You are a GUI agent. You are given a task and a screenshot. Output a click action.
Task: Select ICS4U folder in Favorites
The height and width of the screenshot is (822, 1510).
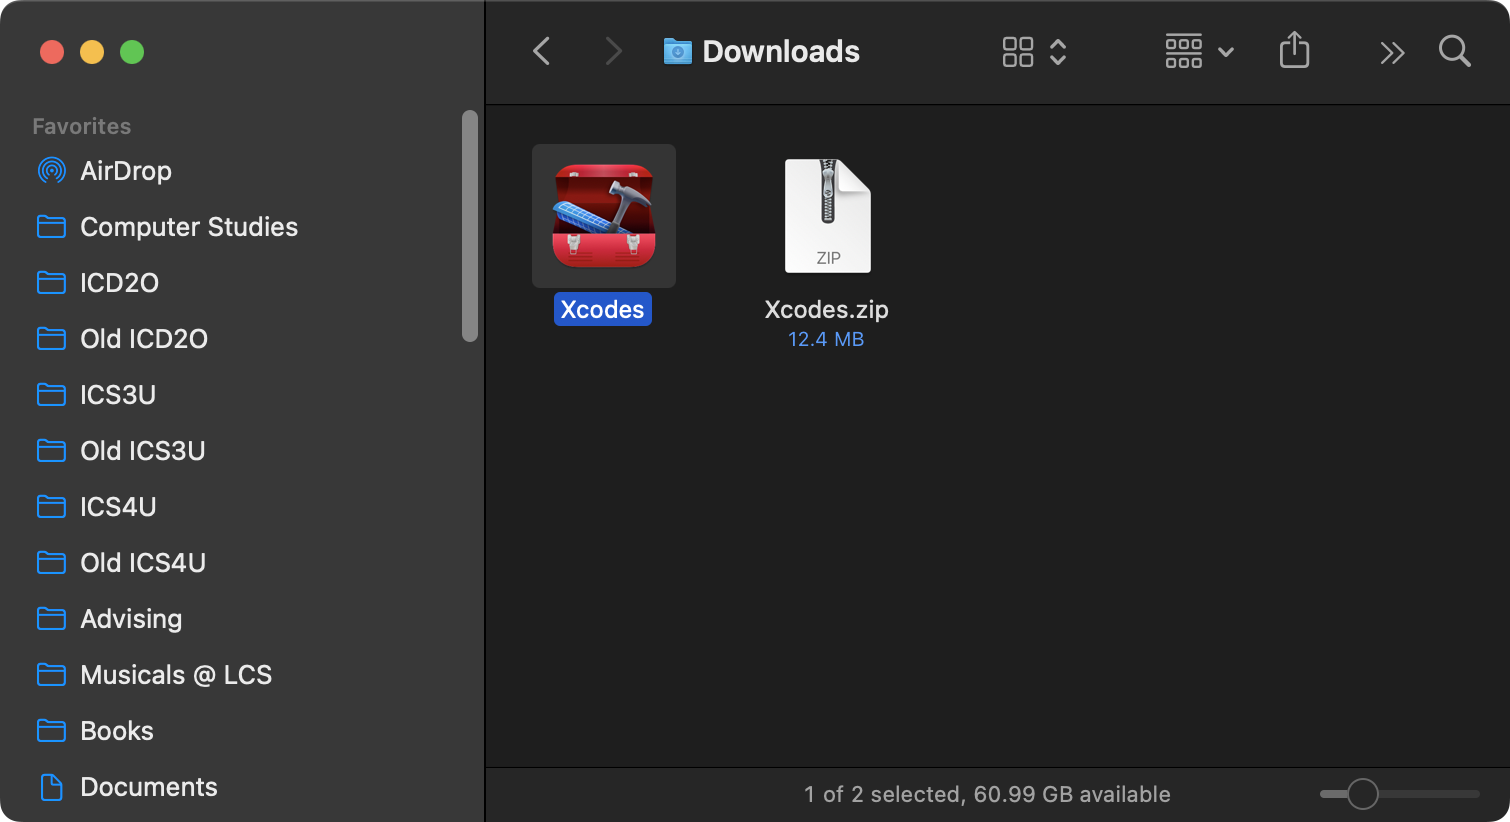[118, 507]
